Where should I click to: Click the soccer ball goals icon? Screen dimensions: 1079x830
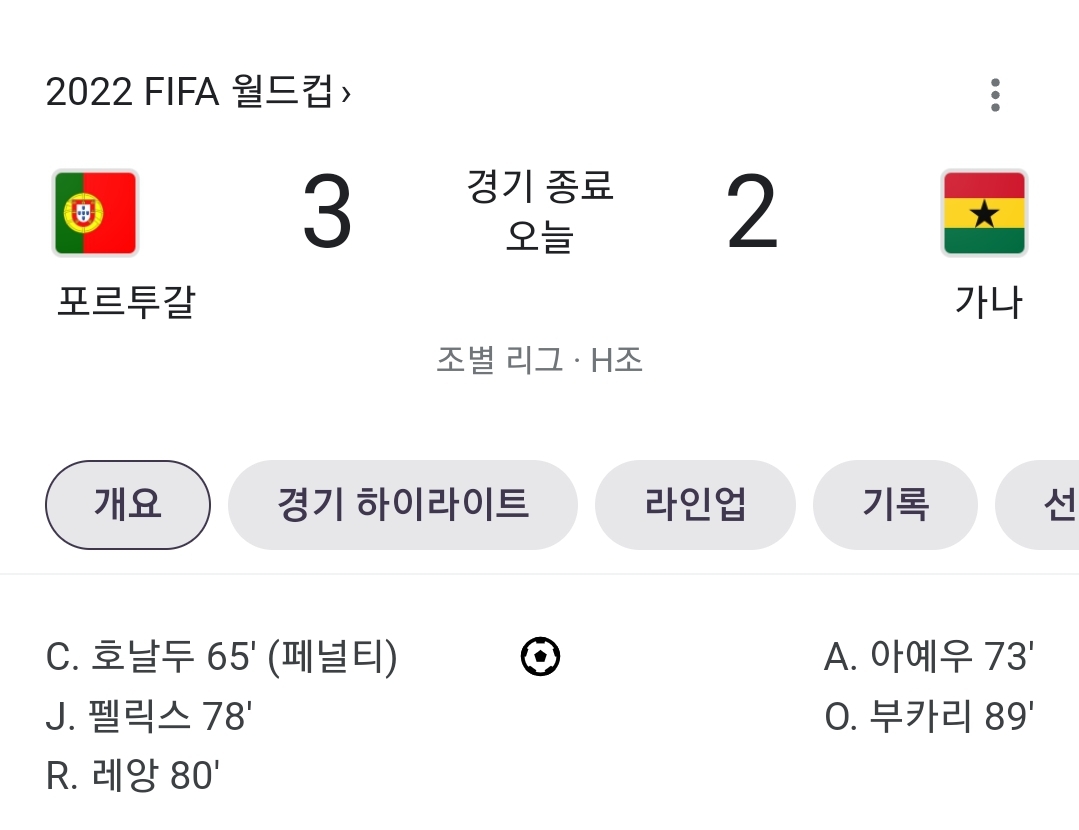click(540, 656)
